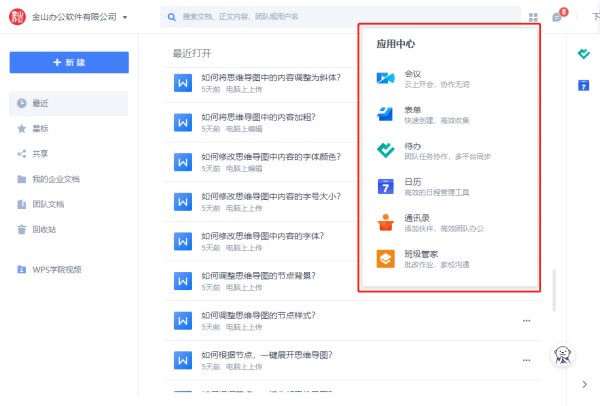The width and height of the screenshot is (600, 406).
Task: Open more options for 如何根据节点,一键展开思维导图?
Action: [x=527, y=360]
